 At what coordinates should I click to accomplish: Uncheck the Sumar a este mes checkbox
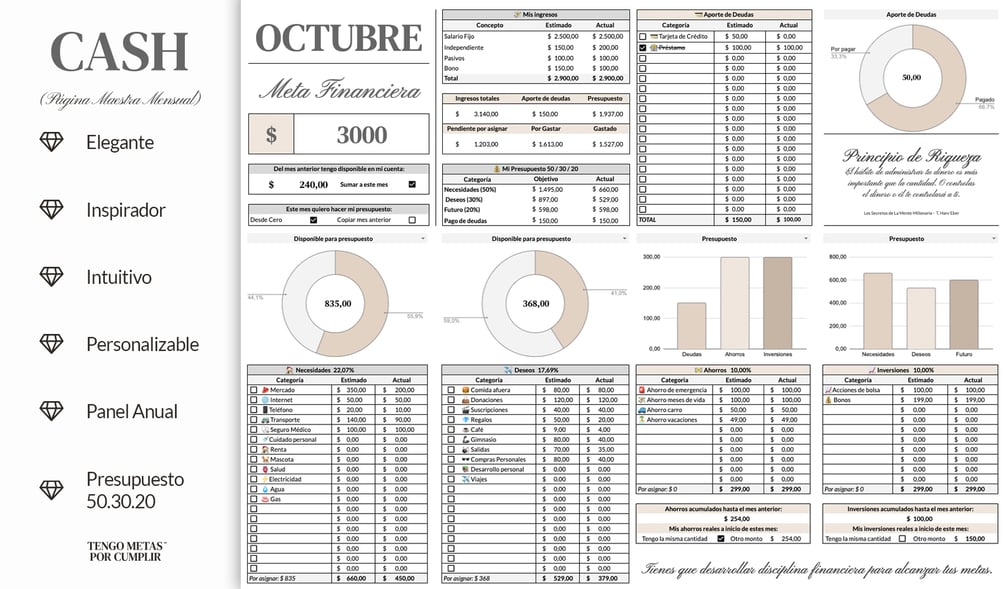point(412,184)
